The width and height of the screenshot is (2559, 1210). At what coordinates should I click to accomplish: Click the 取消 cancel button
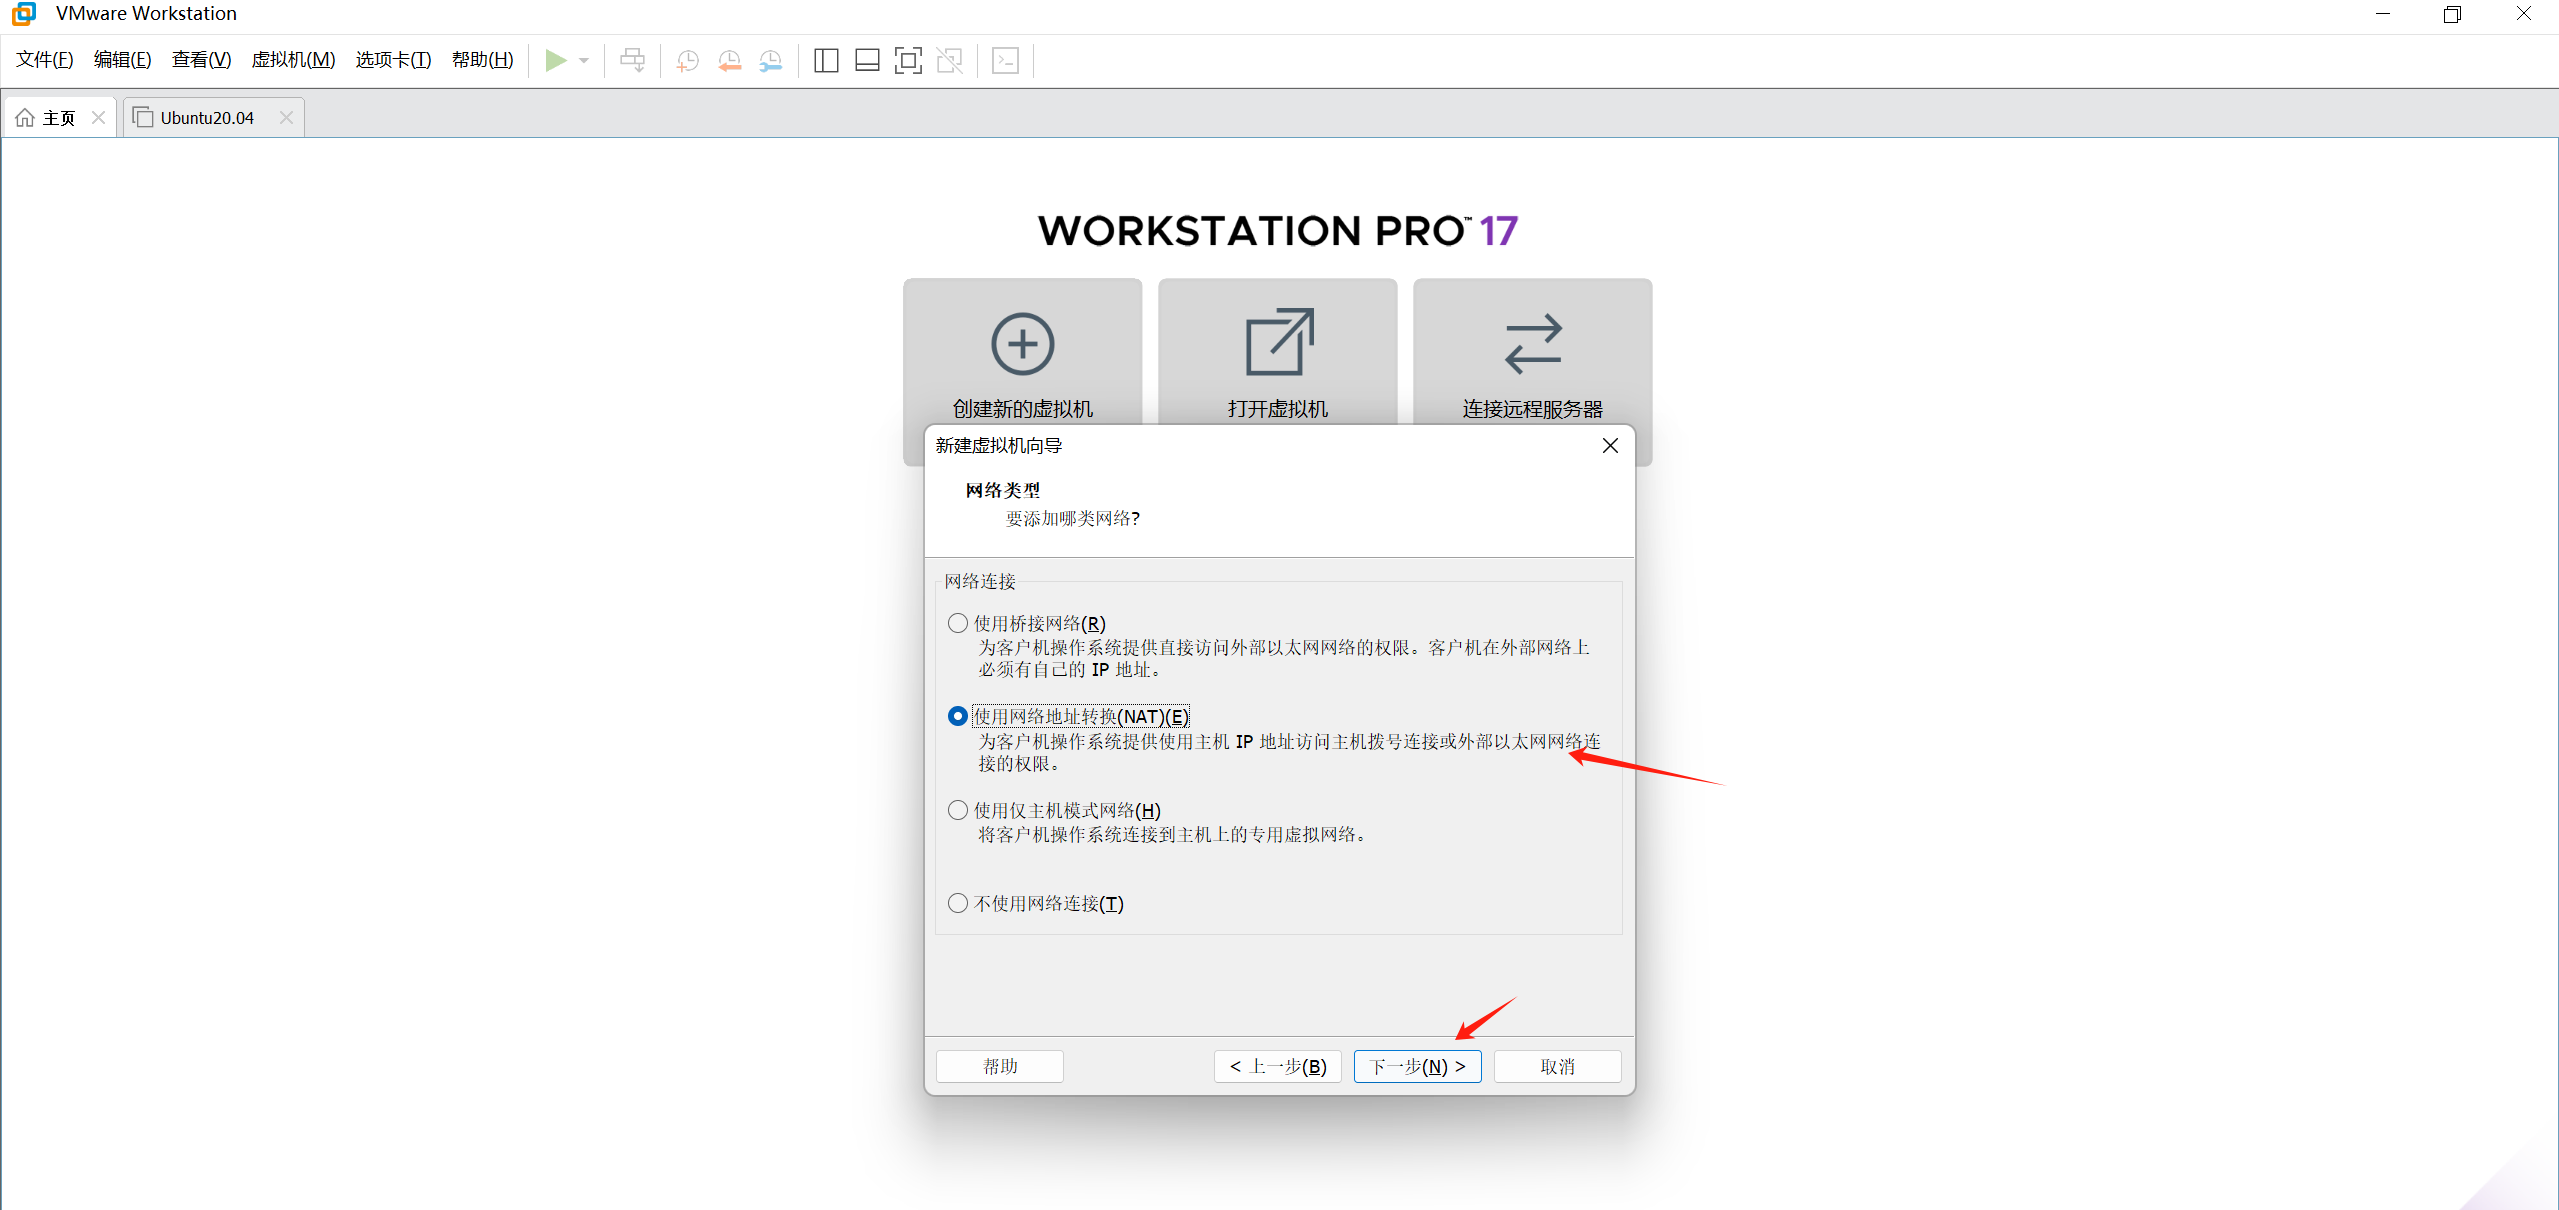tap(1557, 1066)
